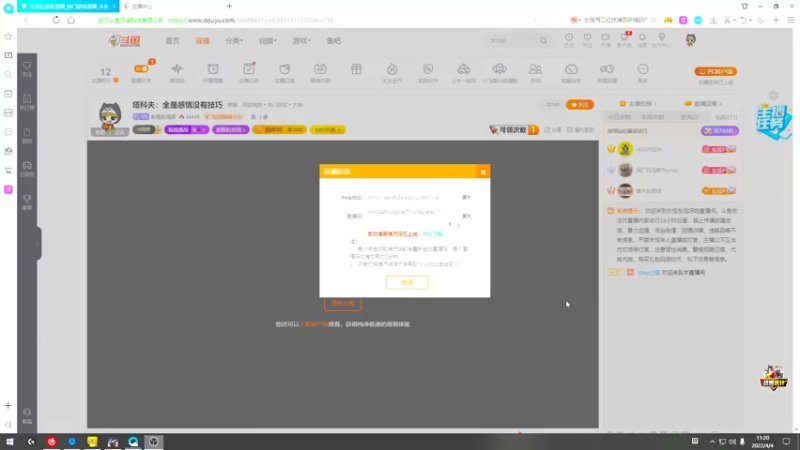Switch to 本周点数 tab
The image size is (800, 450).
(x=653, y=117)
